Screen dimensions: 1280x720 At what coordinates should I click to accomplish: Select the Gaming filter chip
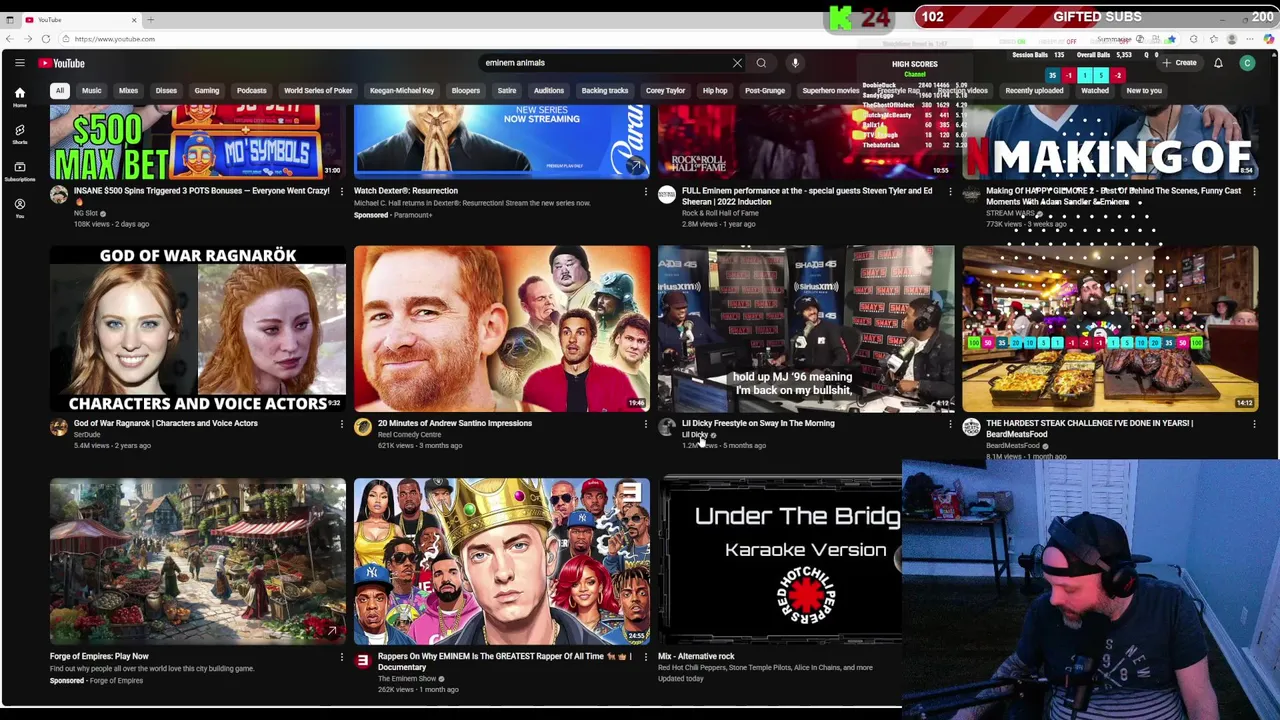tap(206, 91)
